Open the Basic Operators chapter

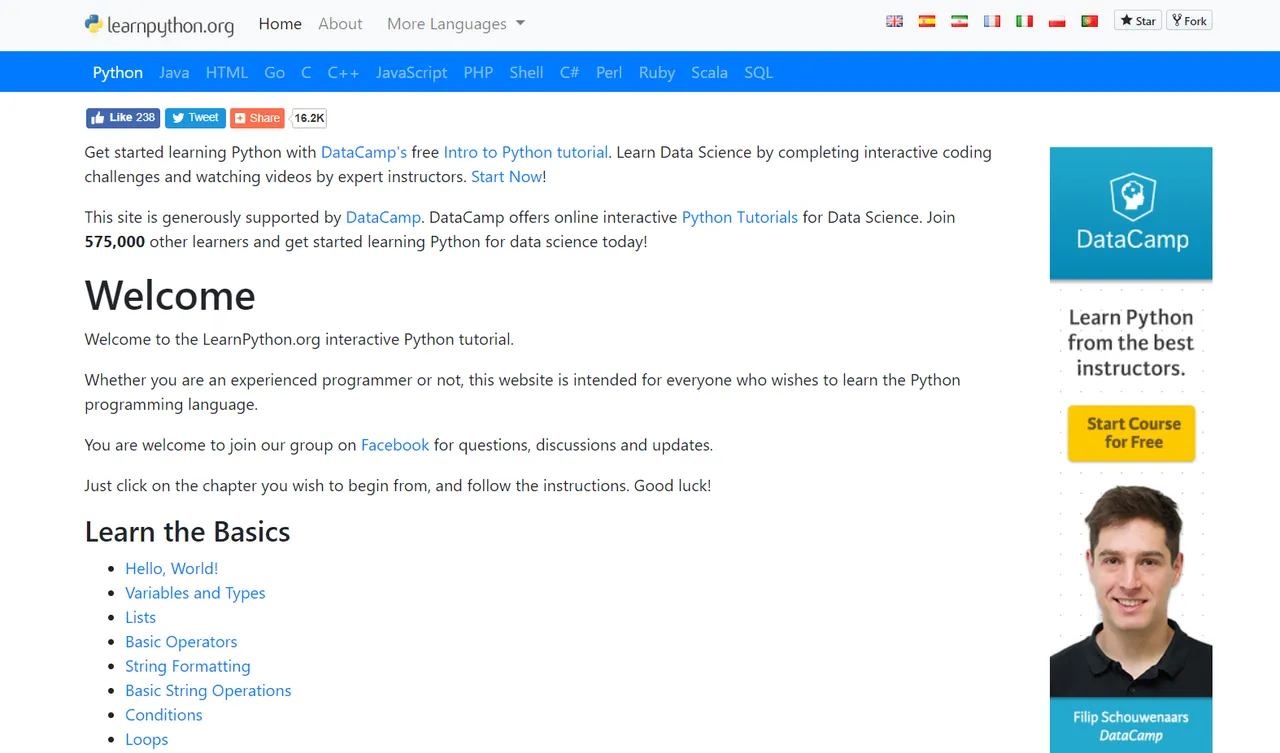click(181, 642)
